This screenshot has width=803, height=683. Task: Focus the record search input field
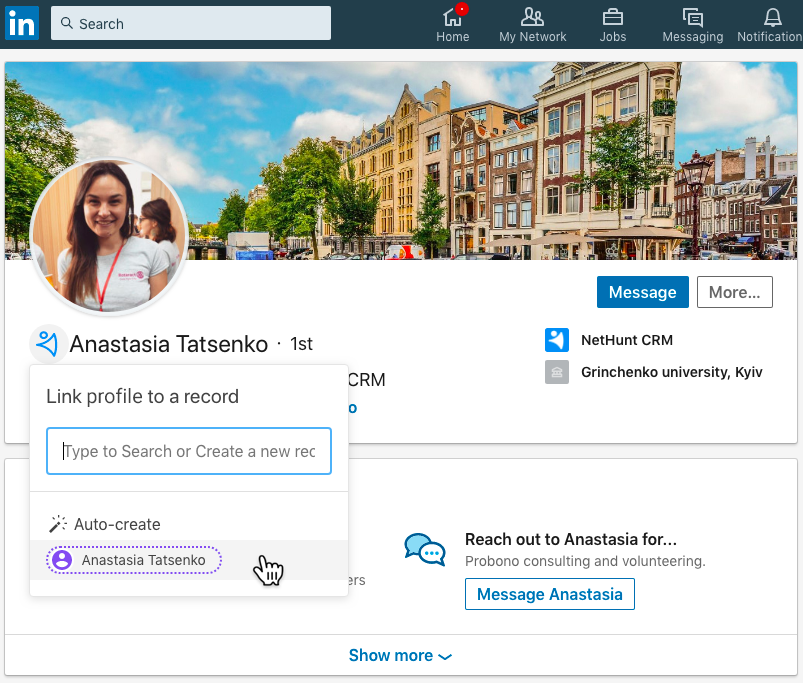[x=188, y=451]
